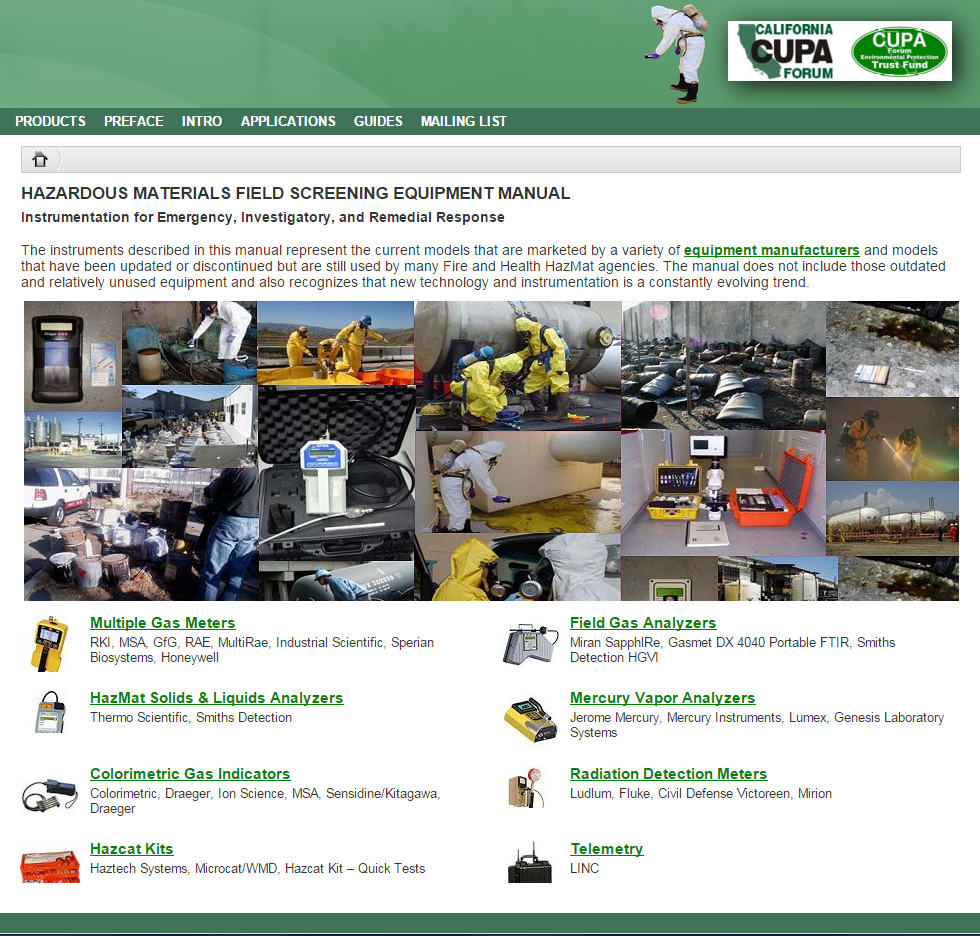Go to the INTRO page
The image size is (980, 936).
click(202, 121)
